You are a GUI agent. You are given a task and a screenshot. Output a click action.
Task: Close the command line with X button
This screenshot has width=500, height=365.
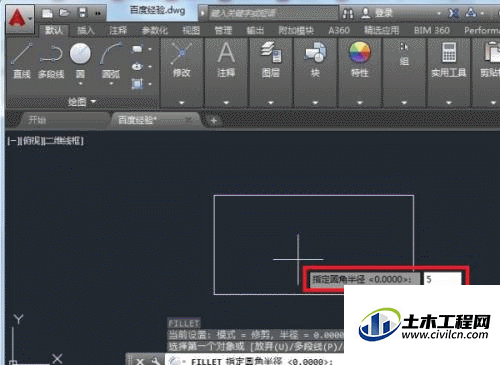point(140,361)
